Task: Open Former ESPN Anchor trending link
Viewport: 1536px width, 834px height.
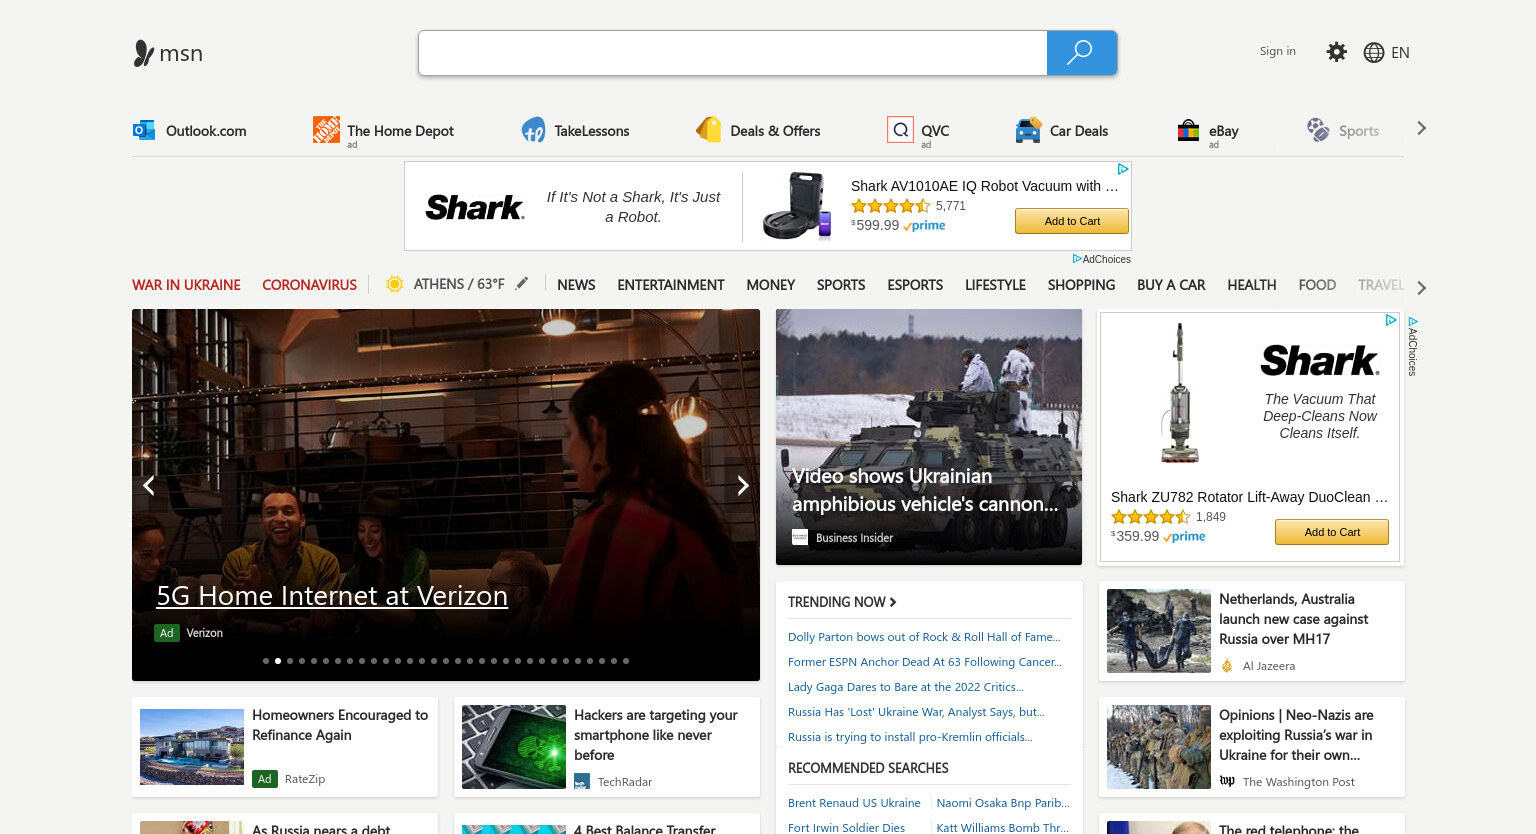Action: coord(925,662)
